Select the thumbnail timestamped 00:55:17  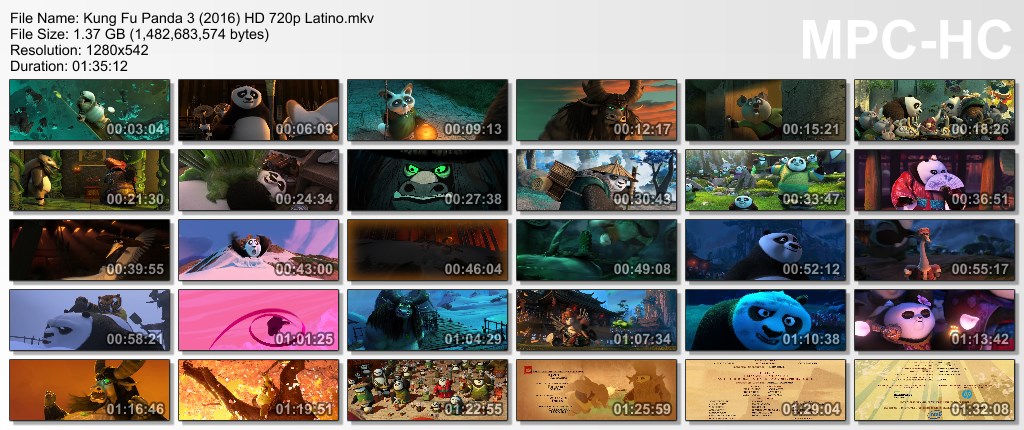pyautogui.click(x=935, y=250)
